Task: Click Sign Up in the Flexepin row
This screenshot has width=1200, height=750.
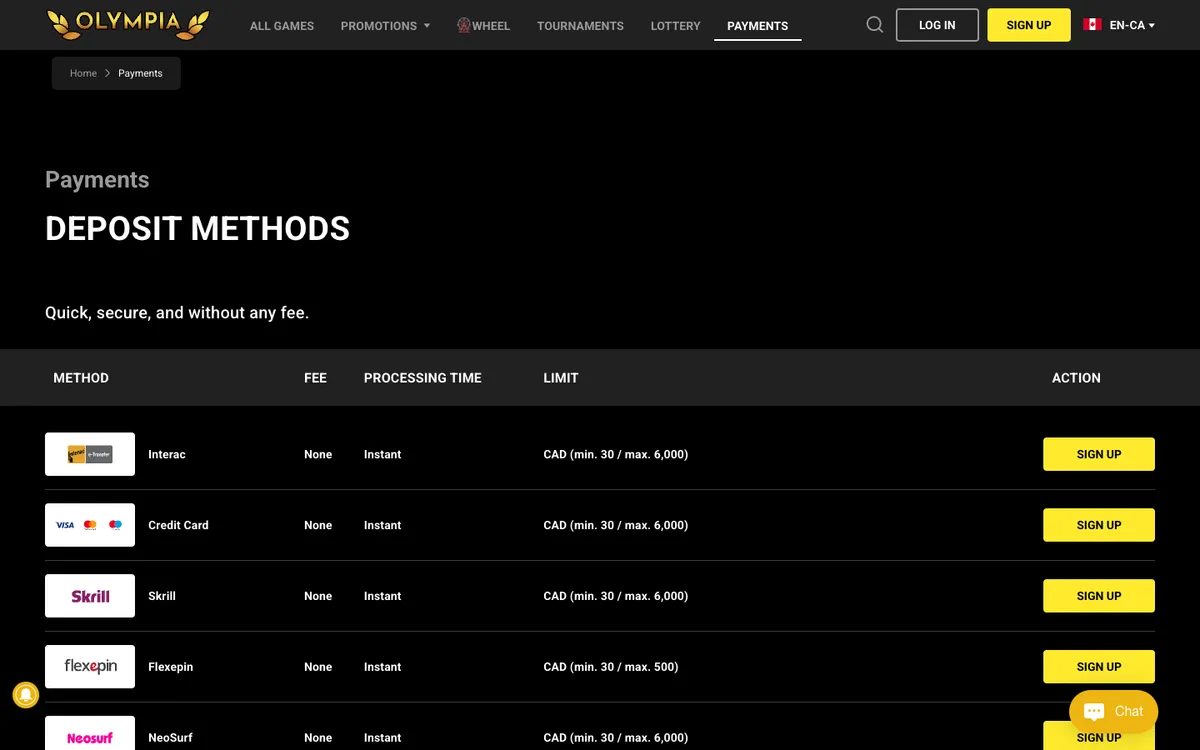Action: tap(1099, 667)
